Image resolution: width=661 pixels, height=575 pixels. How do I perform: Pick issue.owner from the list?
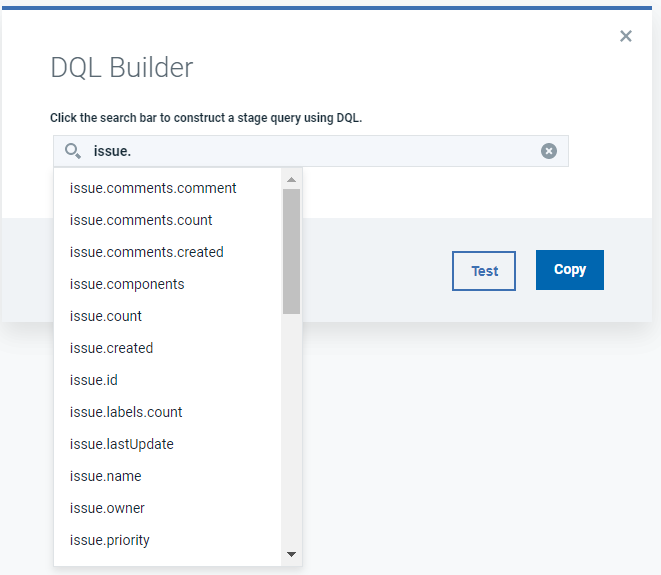(107, 508)
